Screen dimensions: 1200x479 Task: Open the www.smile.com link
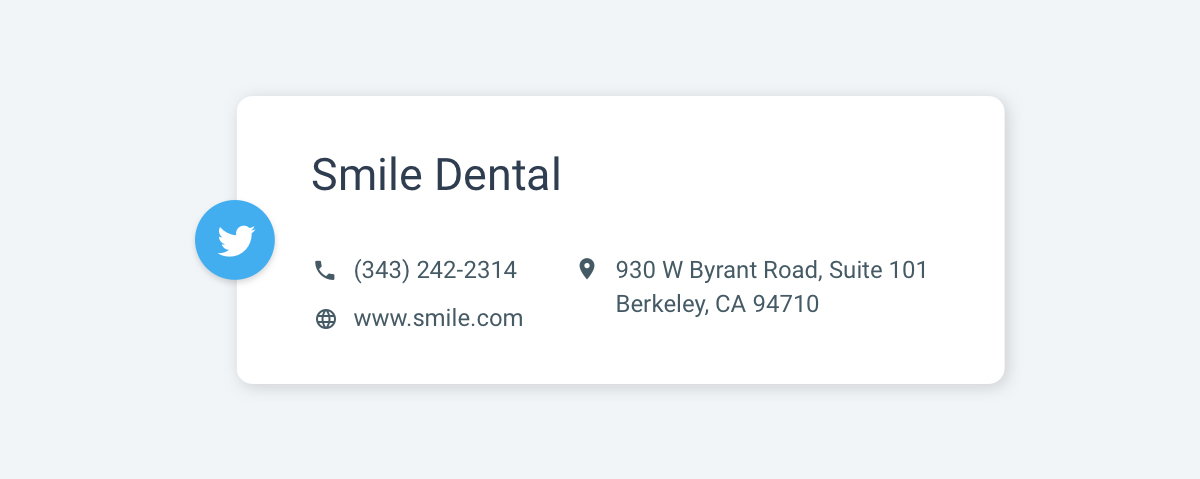click(438, 319)
